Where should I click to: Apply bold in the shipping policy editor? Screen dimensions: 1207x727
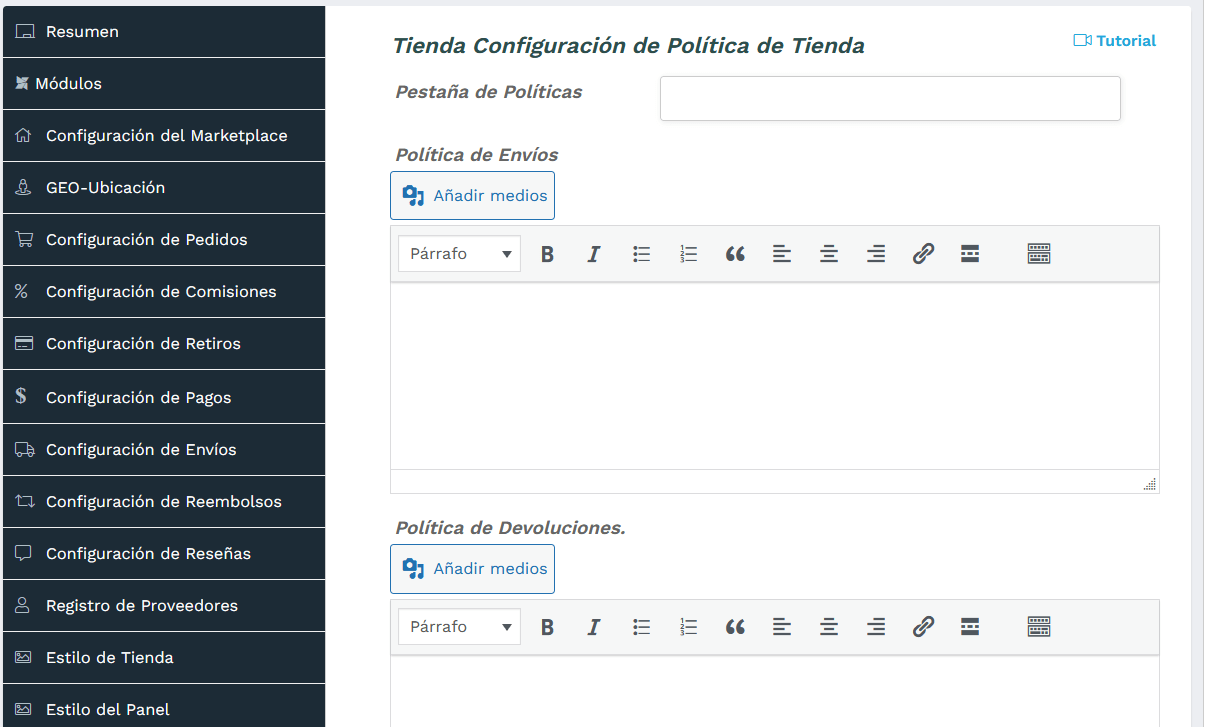pyautogui.click(x=547, y=253)
